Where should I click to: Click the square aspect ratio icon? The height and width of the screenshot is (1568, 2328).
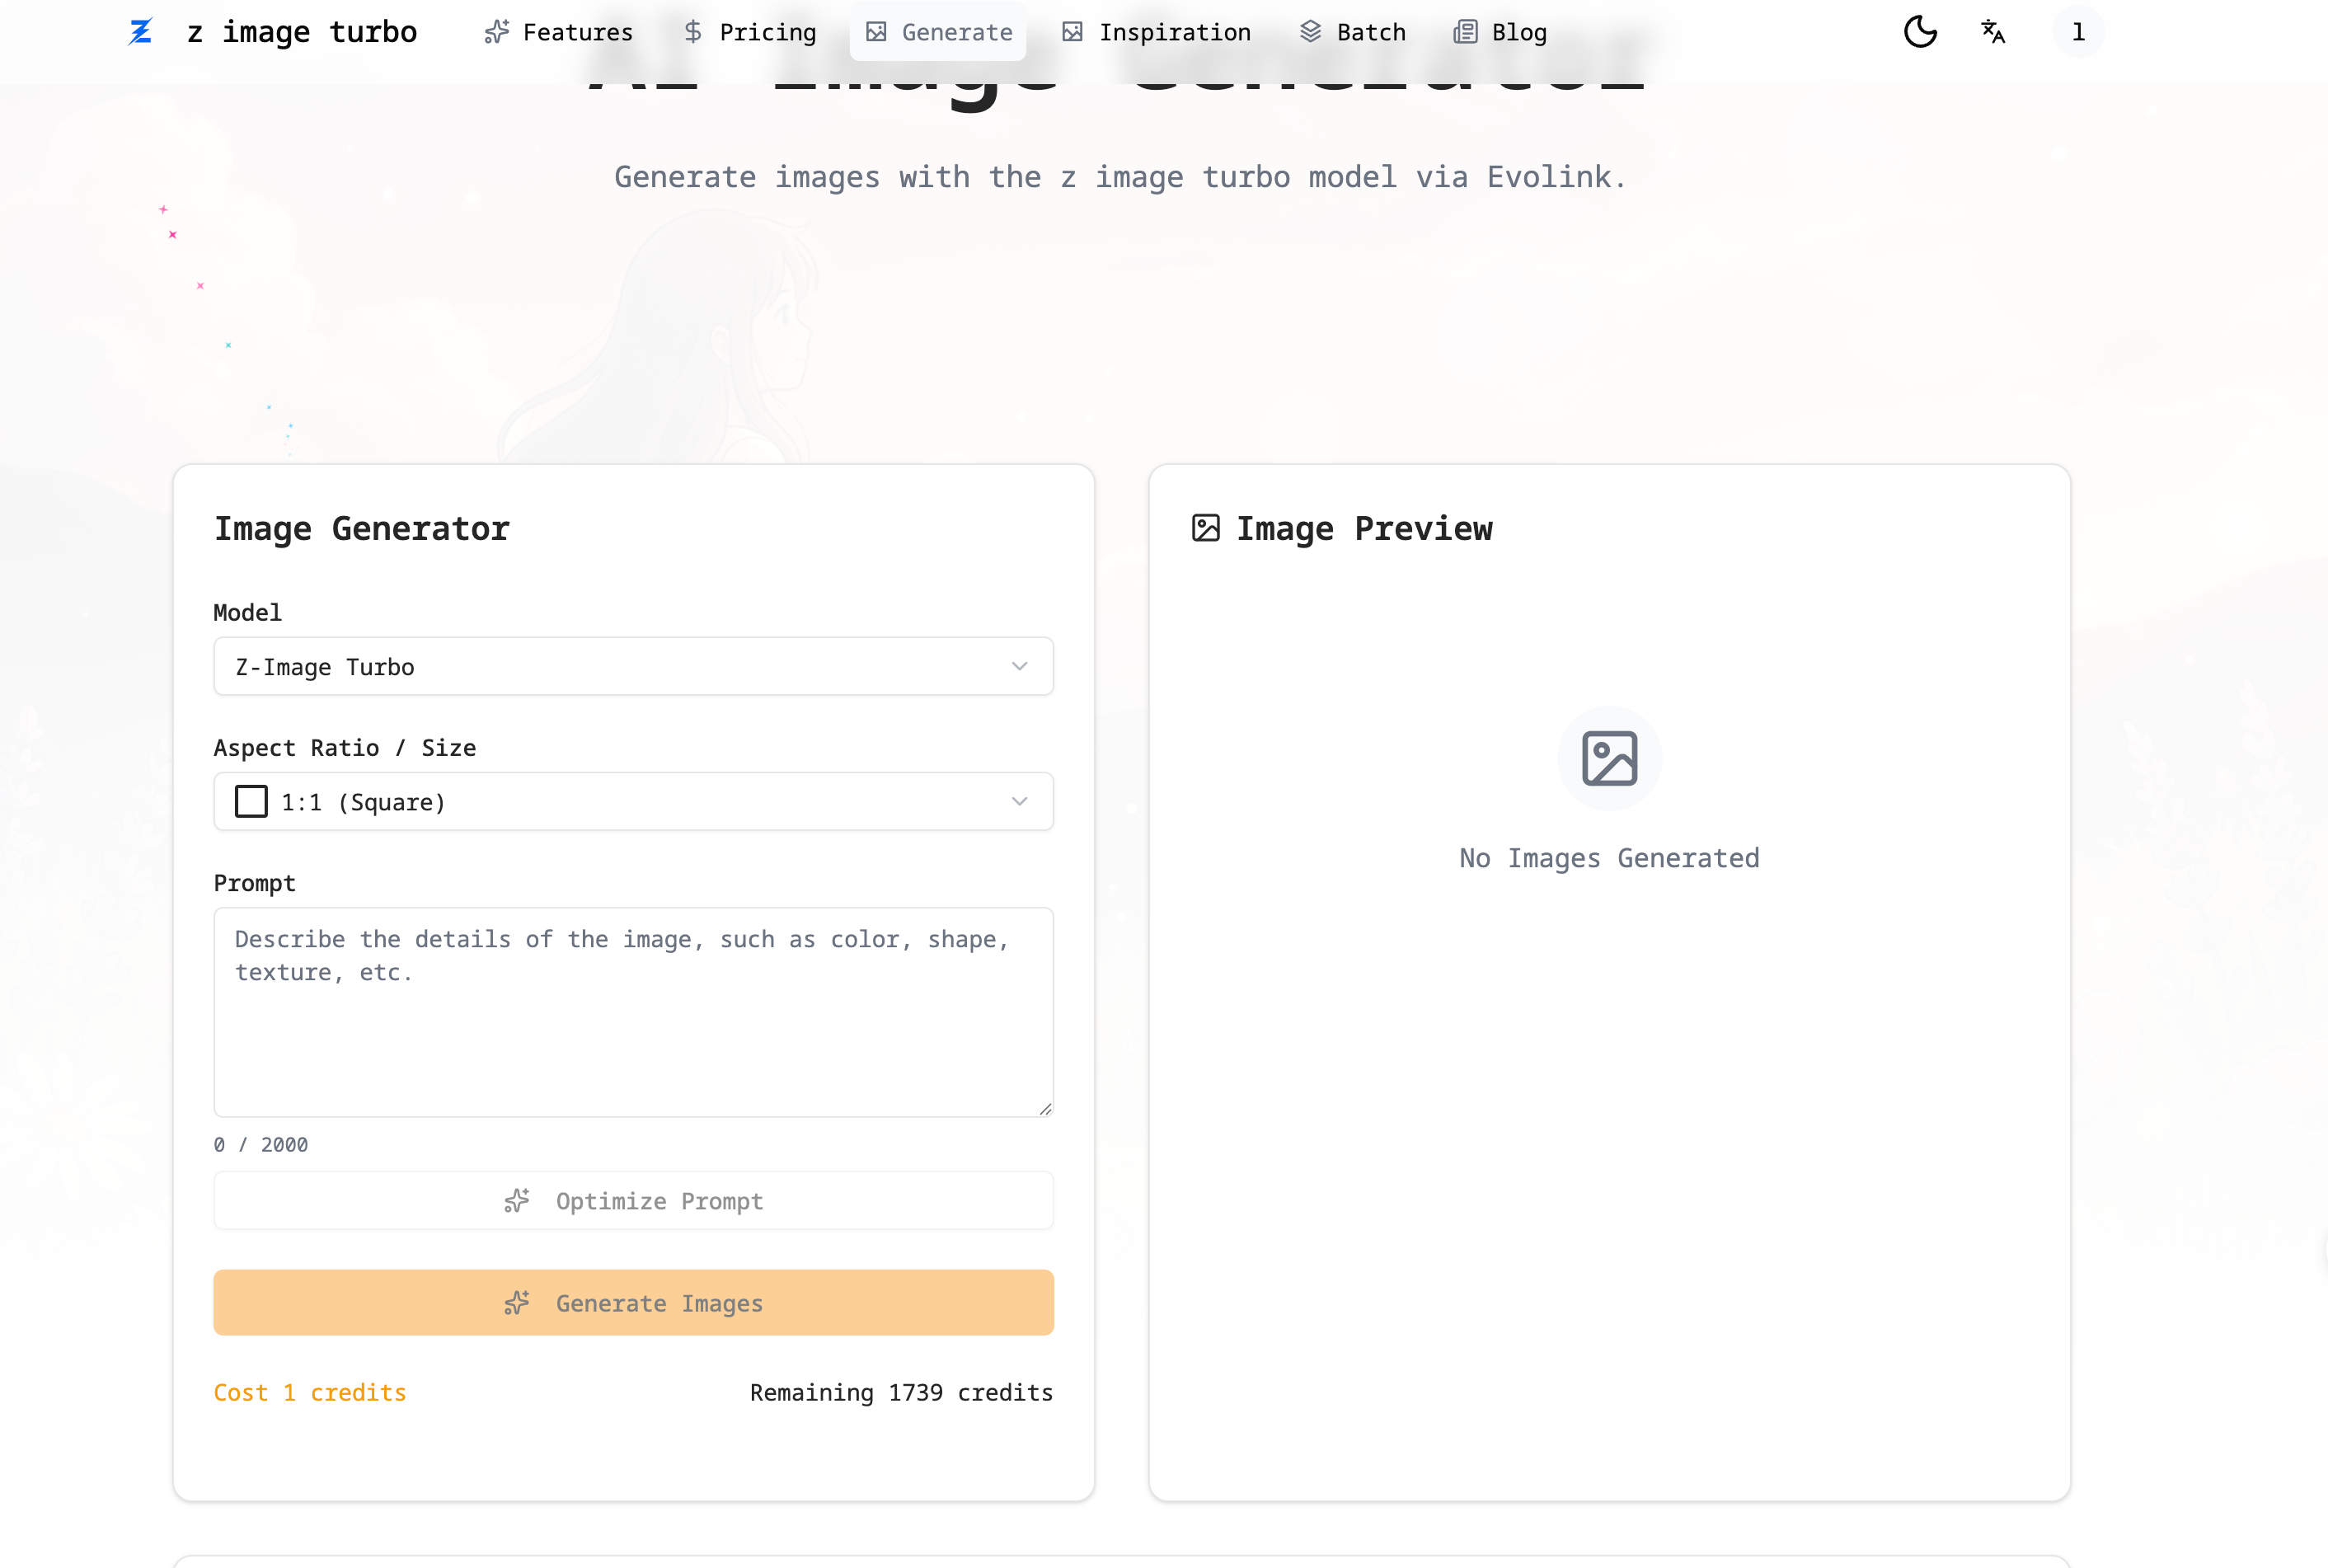point(251,802)
